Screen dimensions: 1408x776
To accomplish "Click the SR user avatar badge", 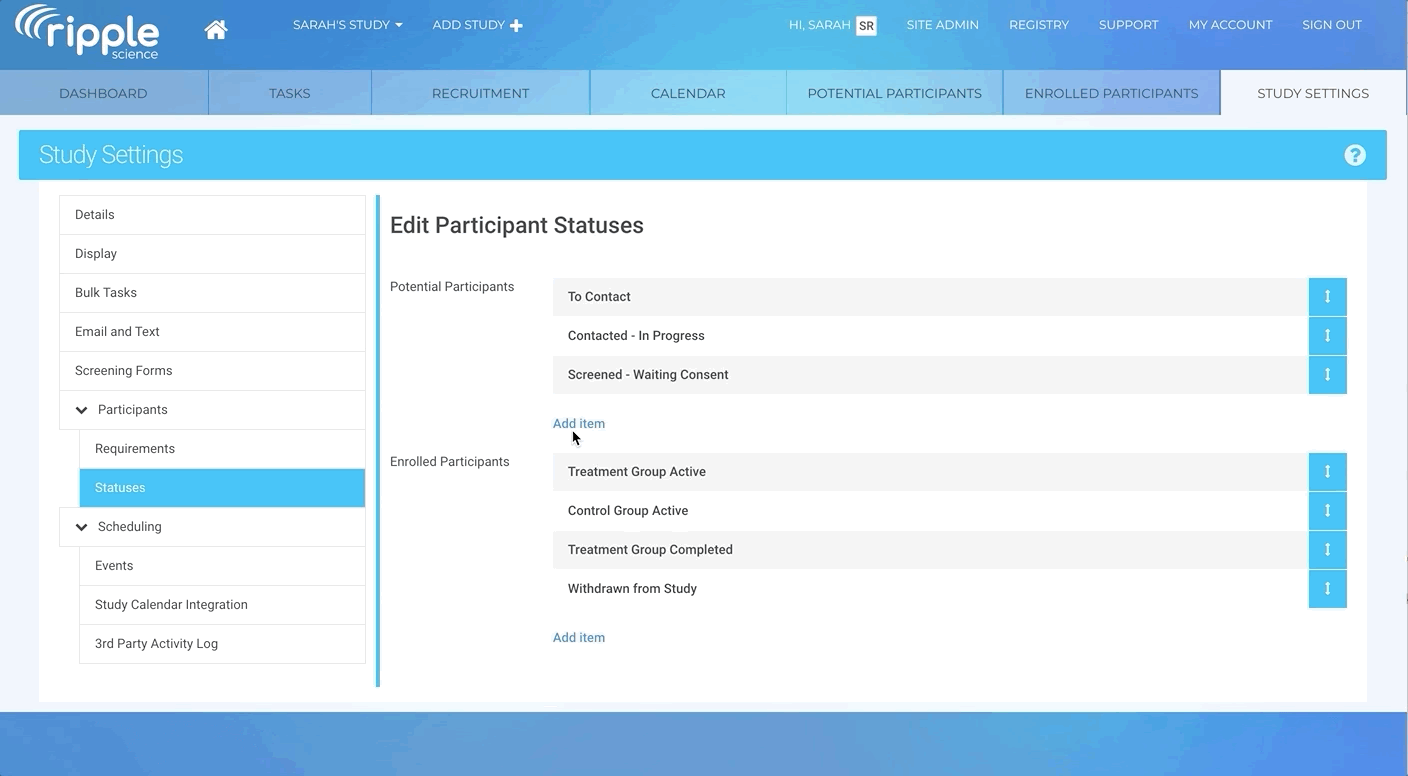I will click(x=866, y=26).
